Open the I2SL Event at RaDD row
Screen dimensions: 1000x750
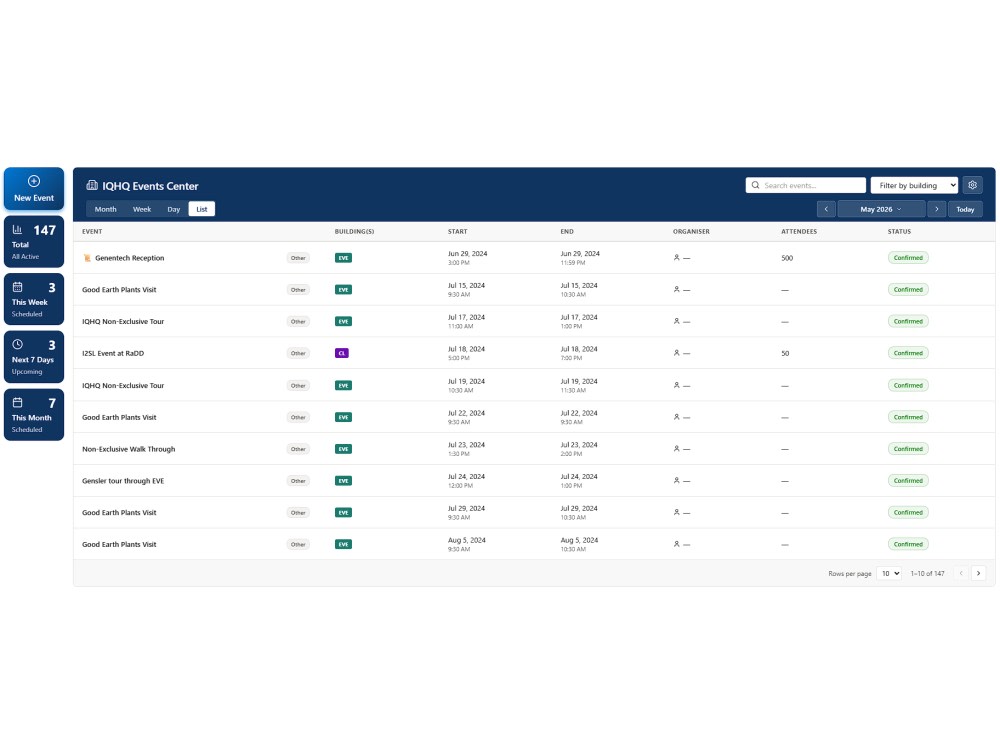[x=534, y=353]
